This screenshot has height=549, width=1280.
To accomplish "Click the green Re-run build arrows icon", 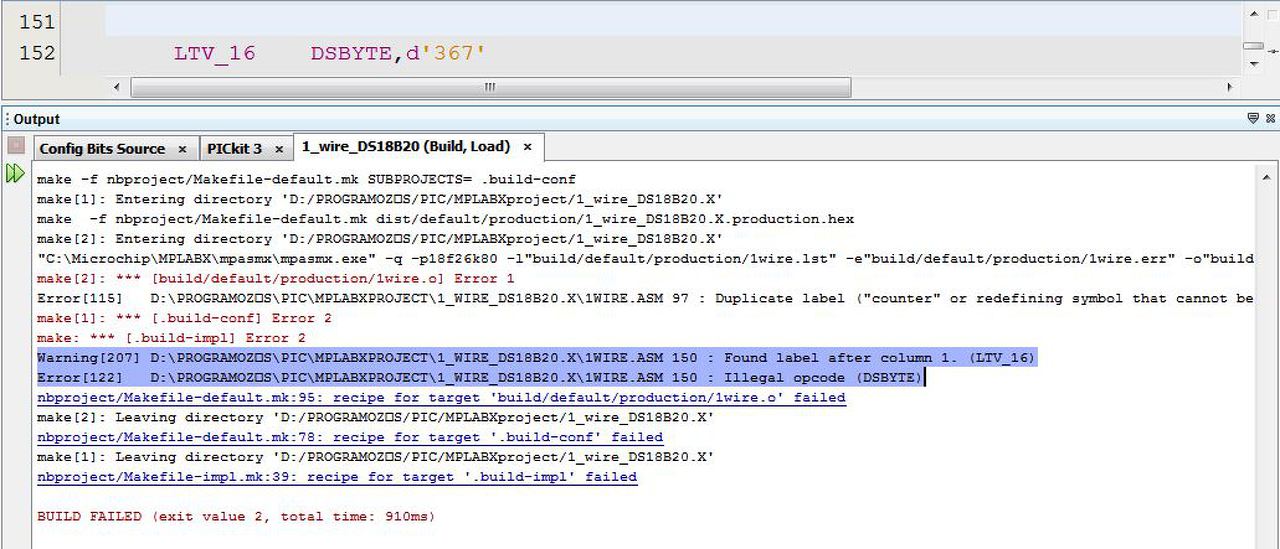I will (x=15, y=174).
